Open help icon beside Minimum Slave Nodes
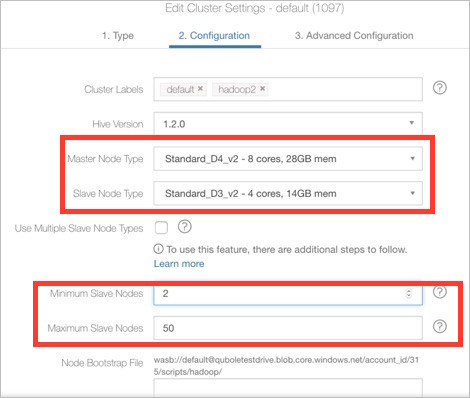 point(440,292)
